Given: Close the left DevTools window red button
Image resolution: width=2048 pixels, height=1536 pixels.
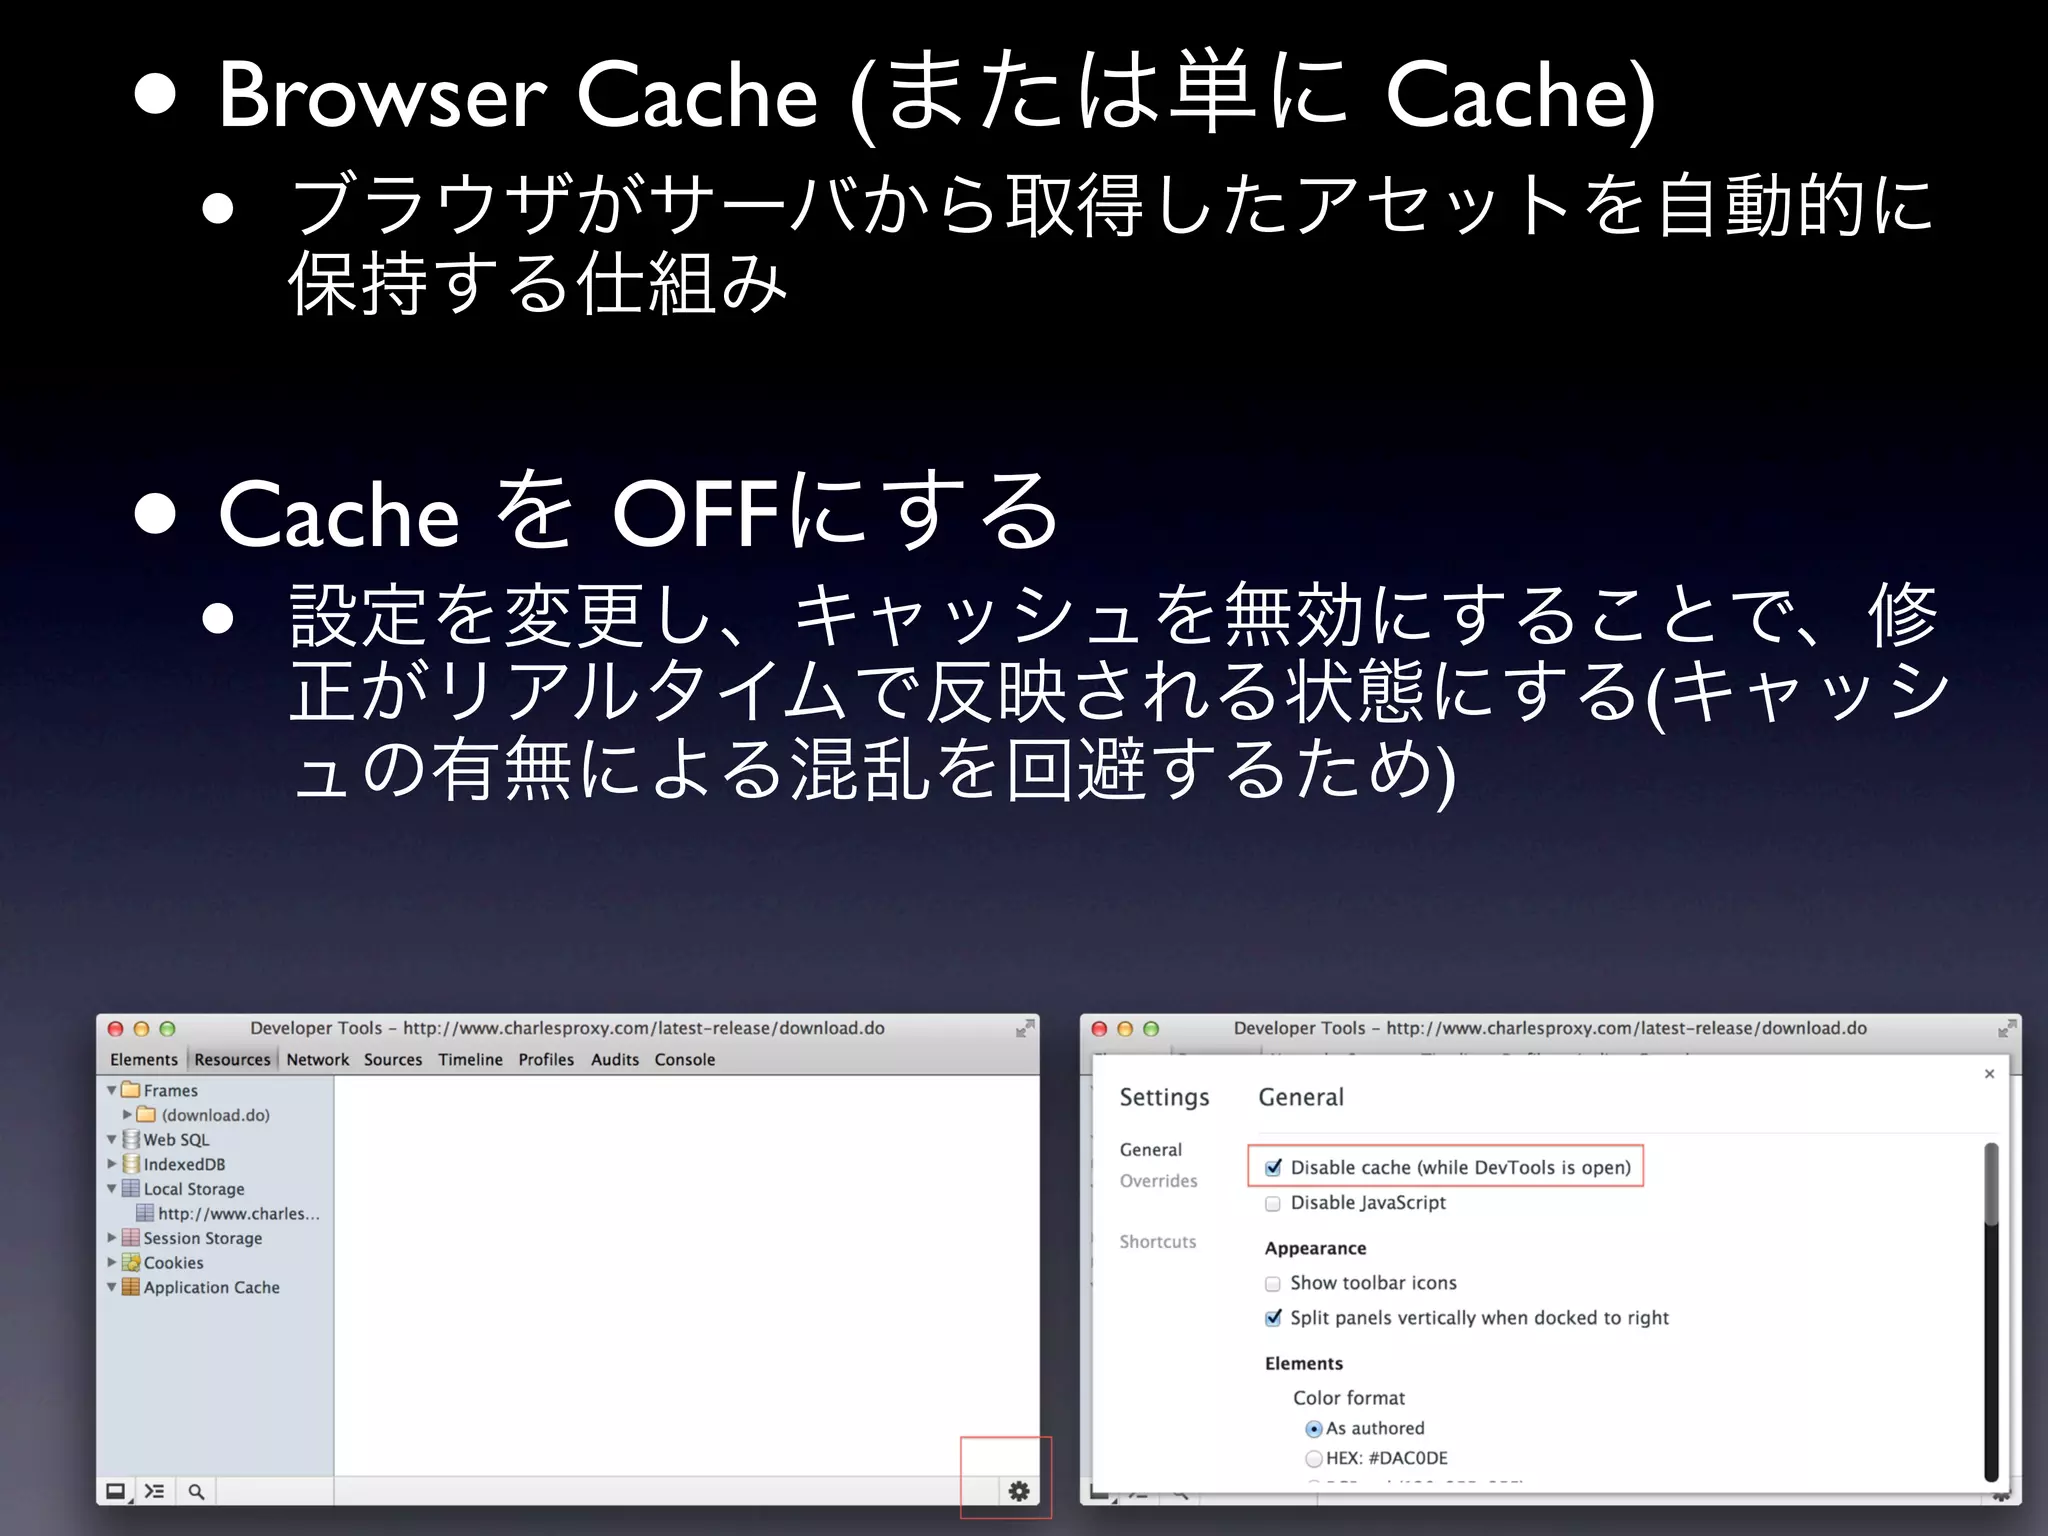Looking at the screenshot, I should click(115, 1028).
